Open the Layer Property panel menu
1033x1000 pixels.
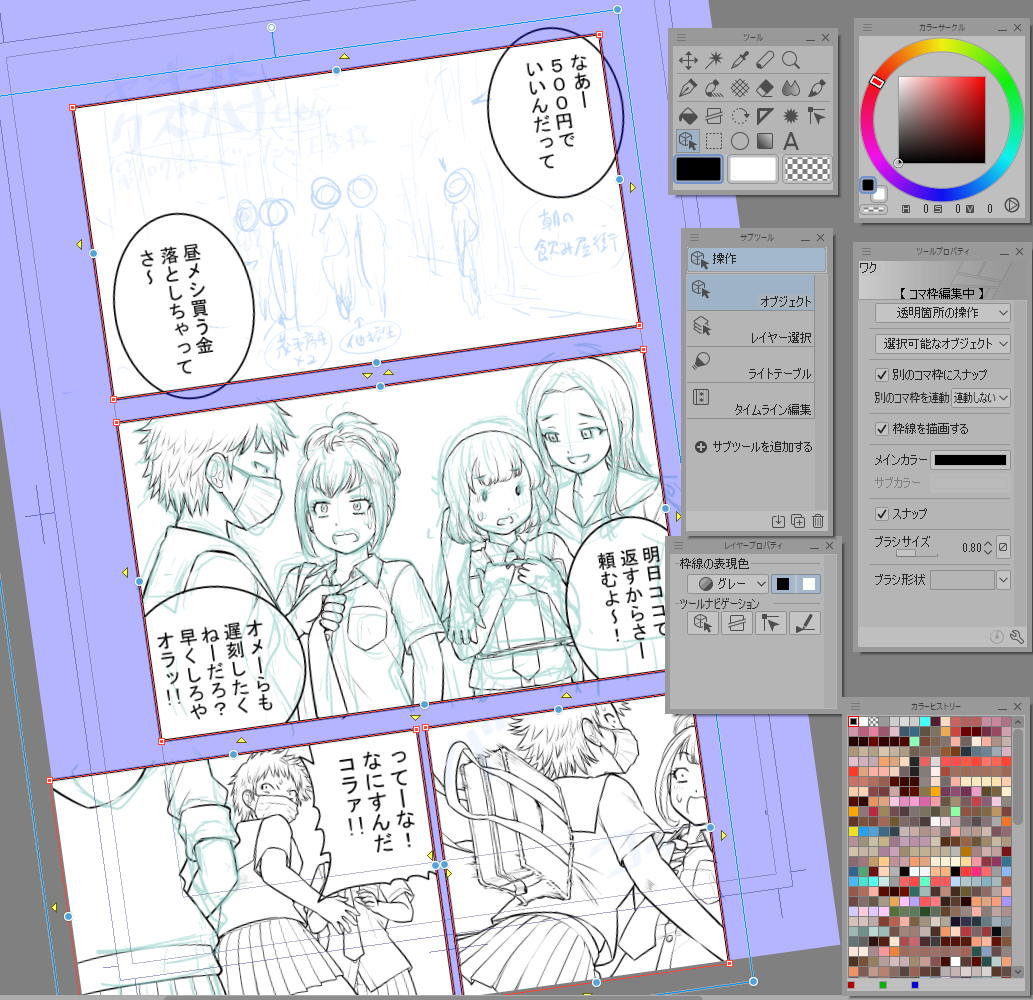coord(679,545)
